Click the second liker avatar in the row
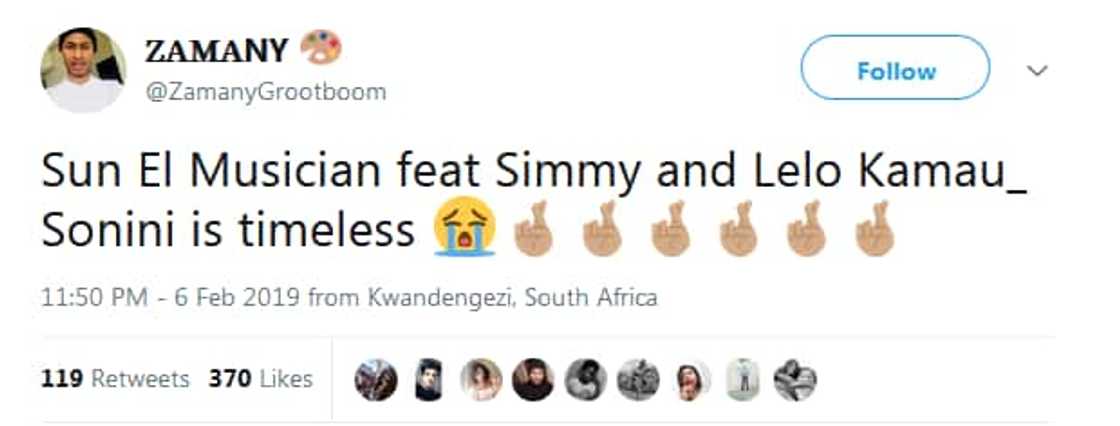Screen dimensions: 1120x426 tap(428, 380)
